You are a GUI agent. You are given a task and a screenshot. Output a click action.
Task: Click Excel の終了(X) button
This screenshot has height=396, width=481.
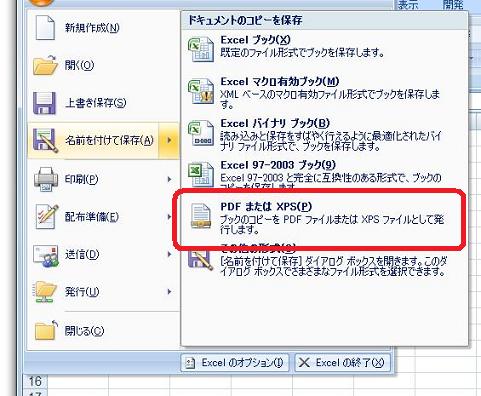pyautogui.click(x=342, y=362)
